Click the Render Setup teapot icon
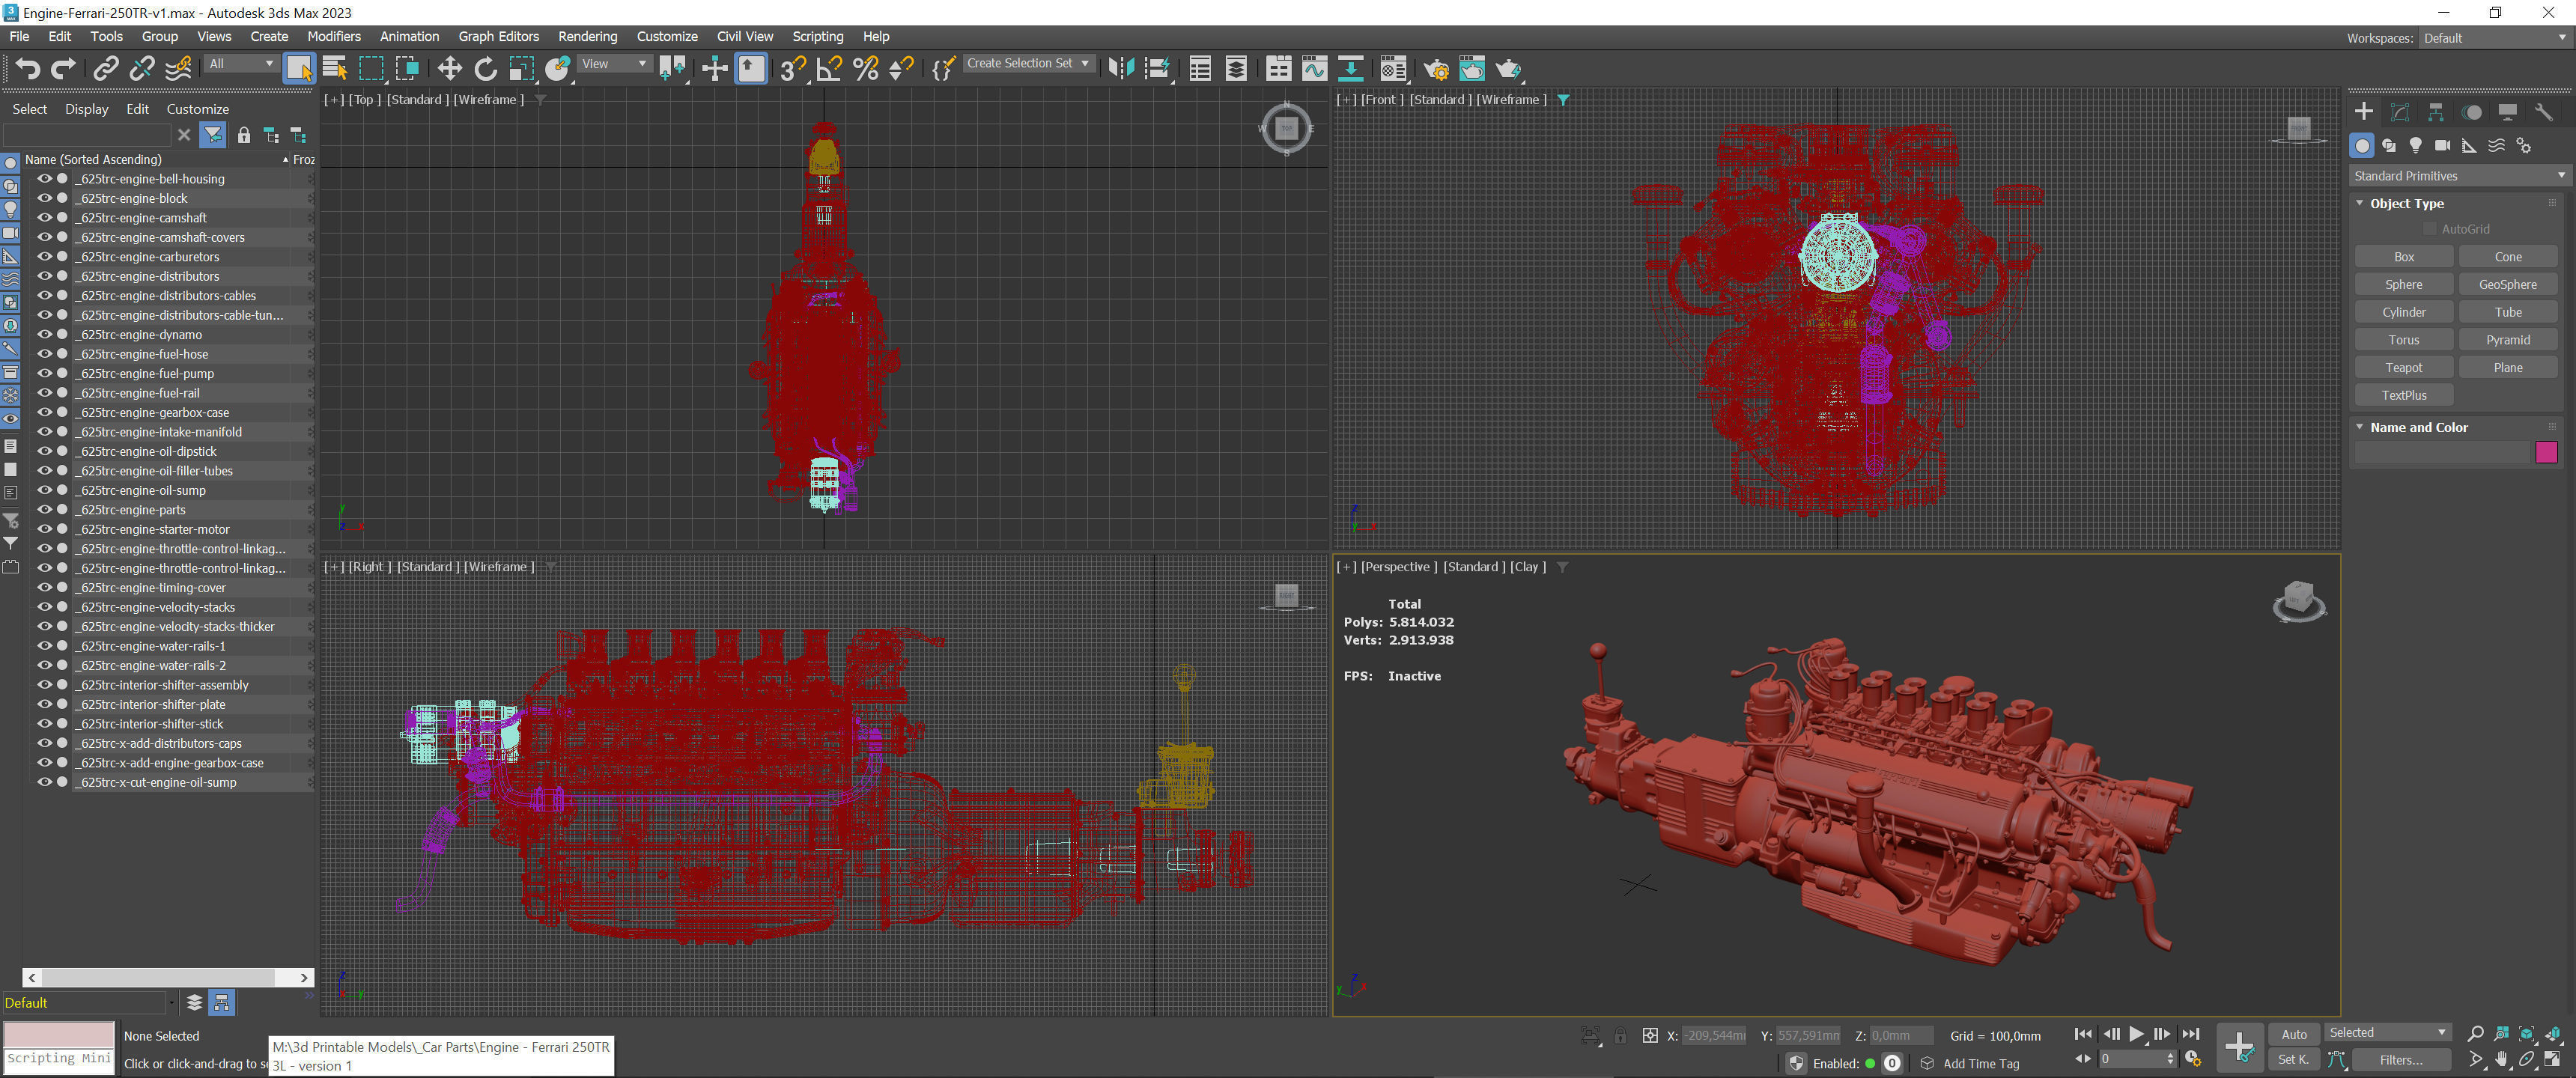This screenshot has width=2576, height=1078. tap(1436, 68)
